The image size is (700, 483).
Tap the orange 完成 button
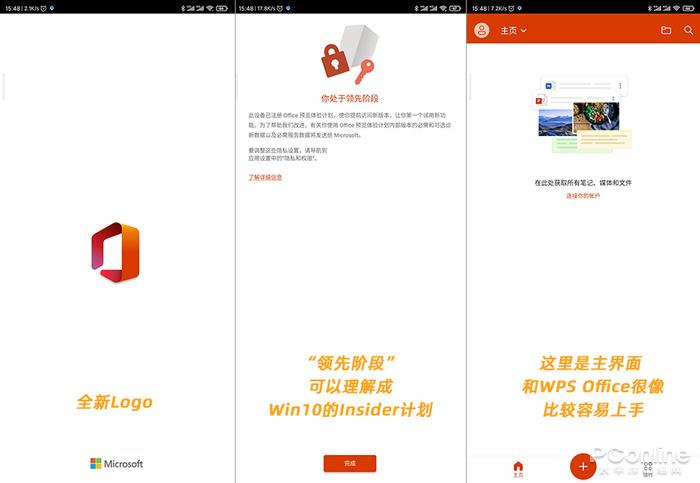(x=350, y=463)
